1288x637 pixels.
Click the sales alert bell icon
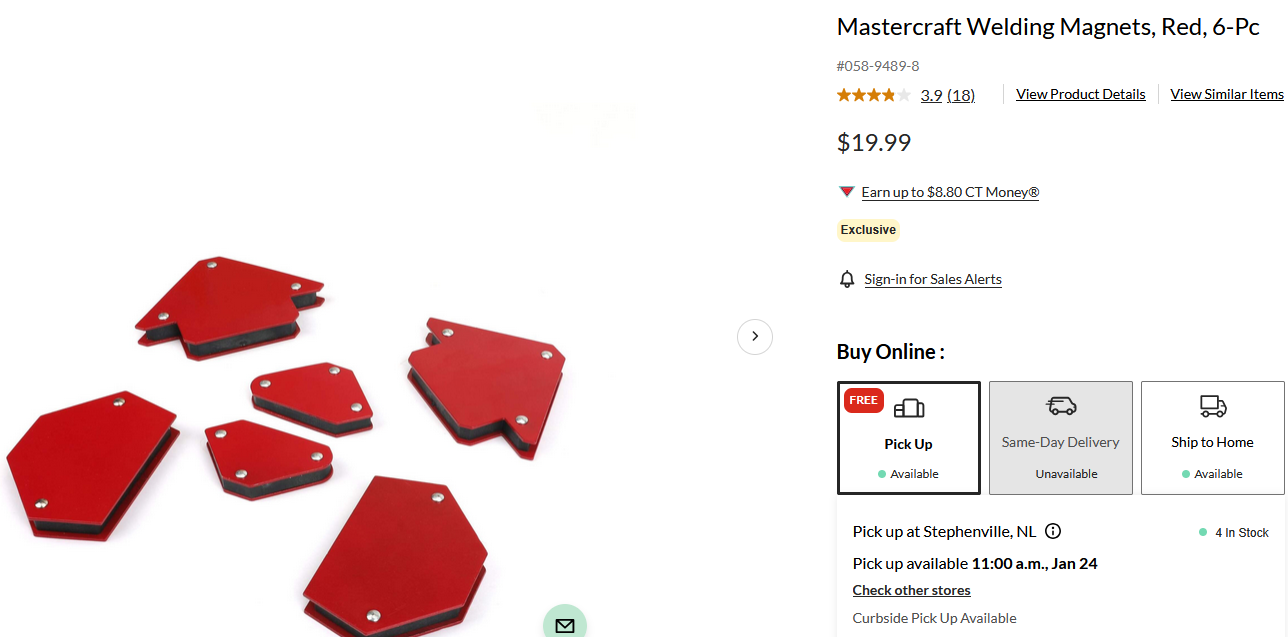pyautogui.click(x=847, y=279)
